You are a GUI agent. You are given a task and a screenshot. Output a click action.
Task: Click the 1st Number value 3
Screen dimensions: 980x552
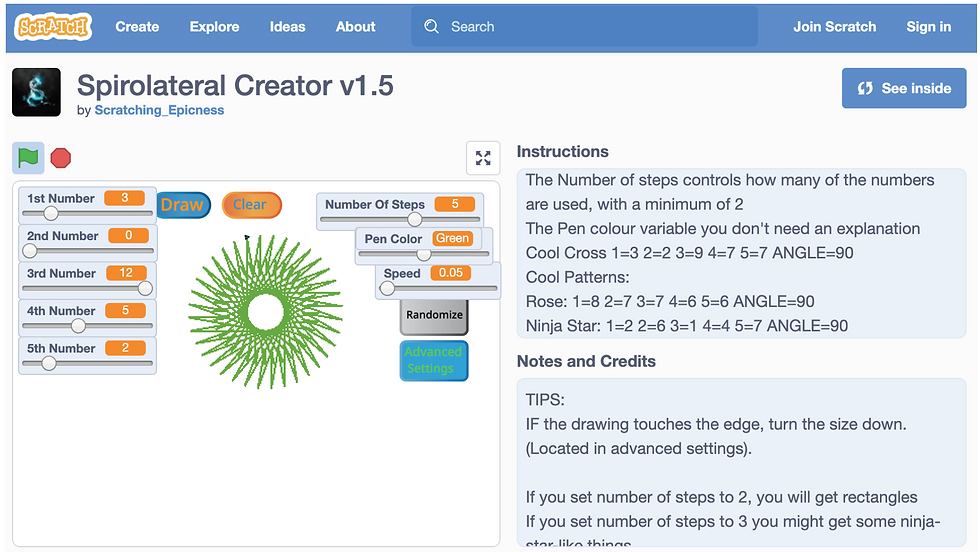(124, 198)
